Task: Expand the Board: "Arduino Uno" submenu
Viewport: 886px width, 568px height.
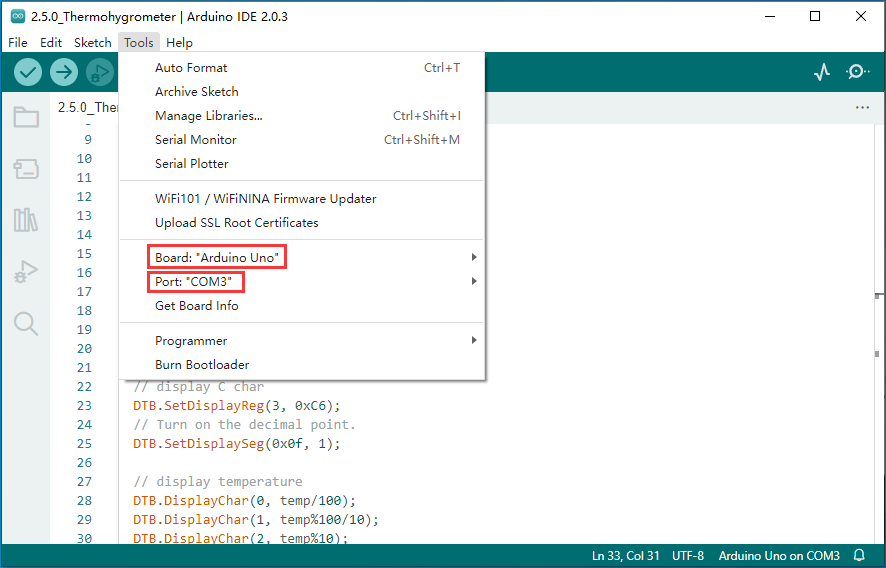Action: click(302, 258)
